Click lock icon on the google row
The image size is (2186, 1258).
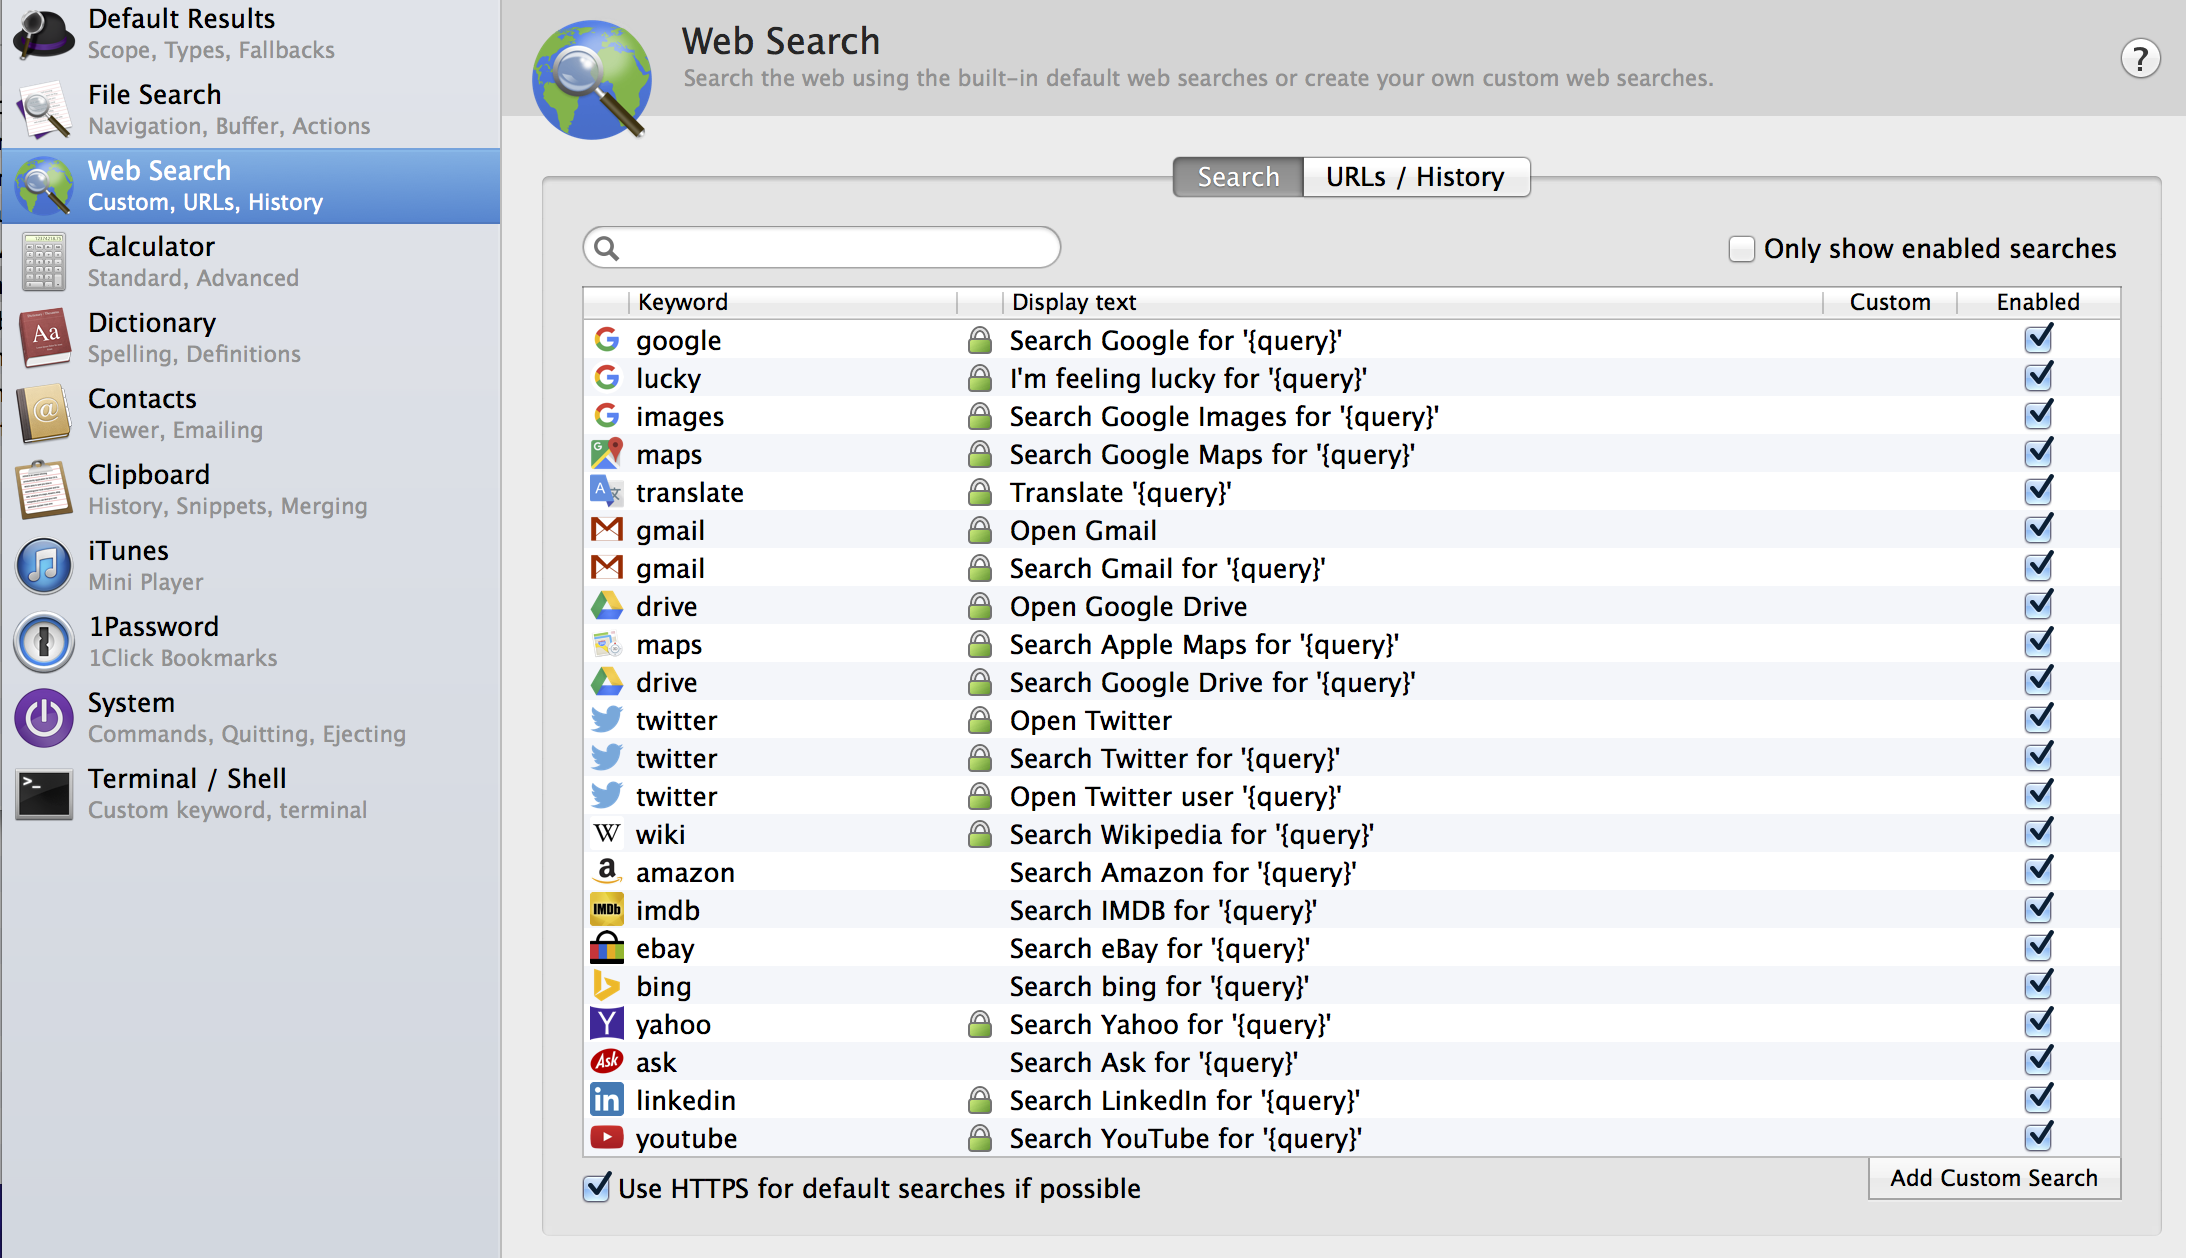980,340
